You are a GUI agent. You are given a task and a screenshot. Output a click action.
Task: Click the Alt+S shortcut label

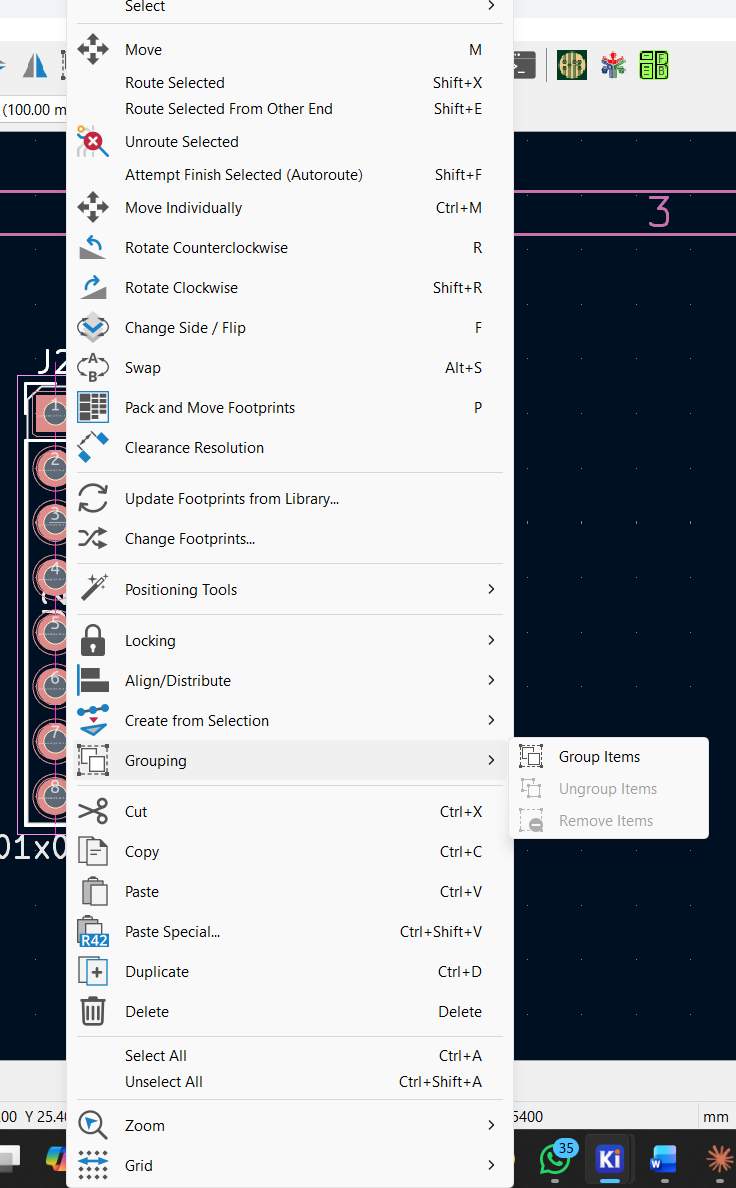pyautogui.click(x=463, y=367)
